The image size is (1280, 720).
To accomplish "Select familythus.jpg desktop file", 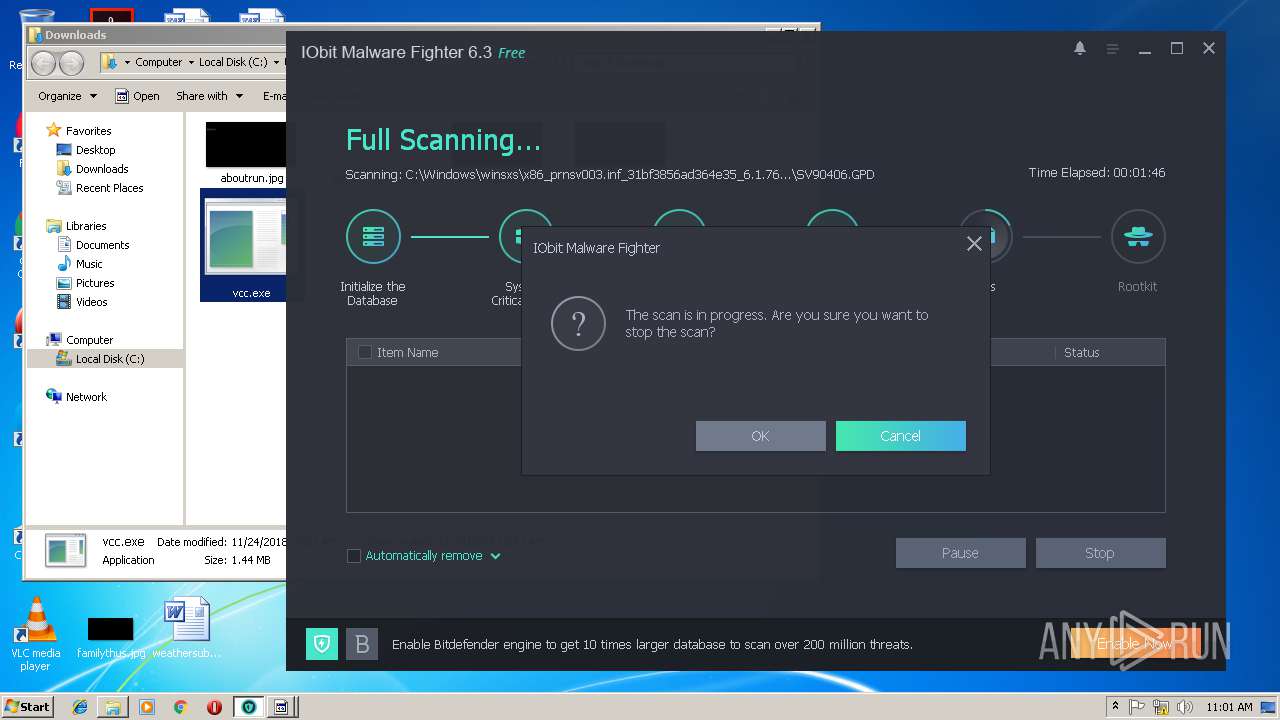I will click(x=111, y=638).
